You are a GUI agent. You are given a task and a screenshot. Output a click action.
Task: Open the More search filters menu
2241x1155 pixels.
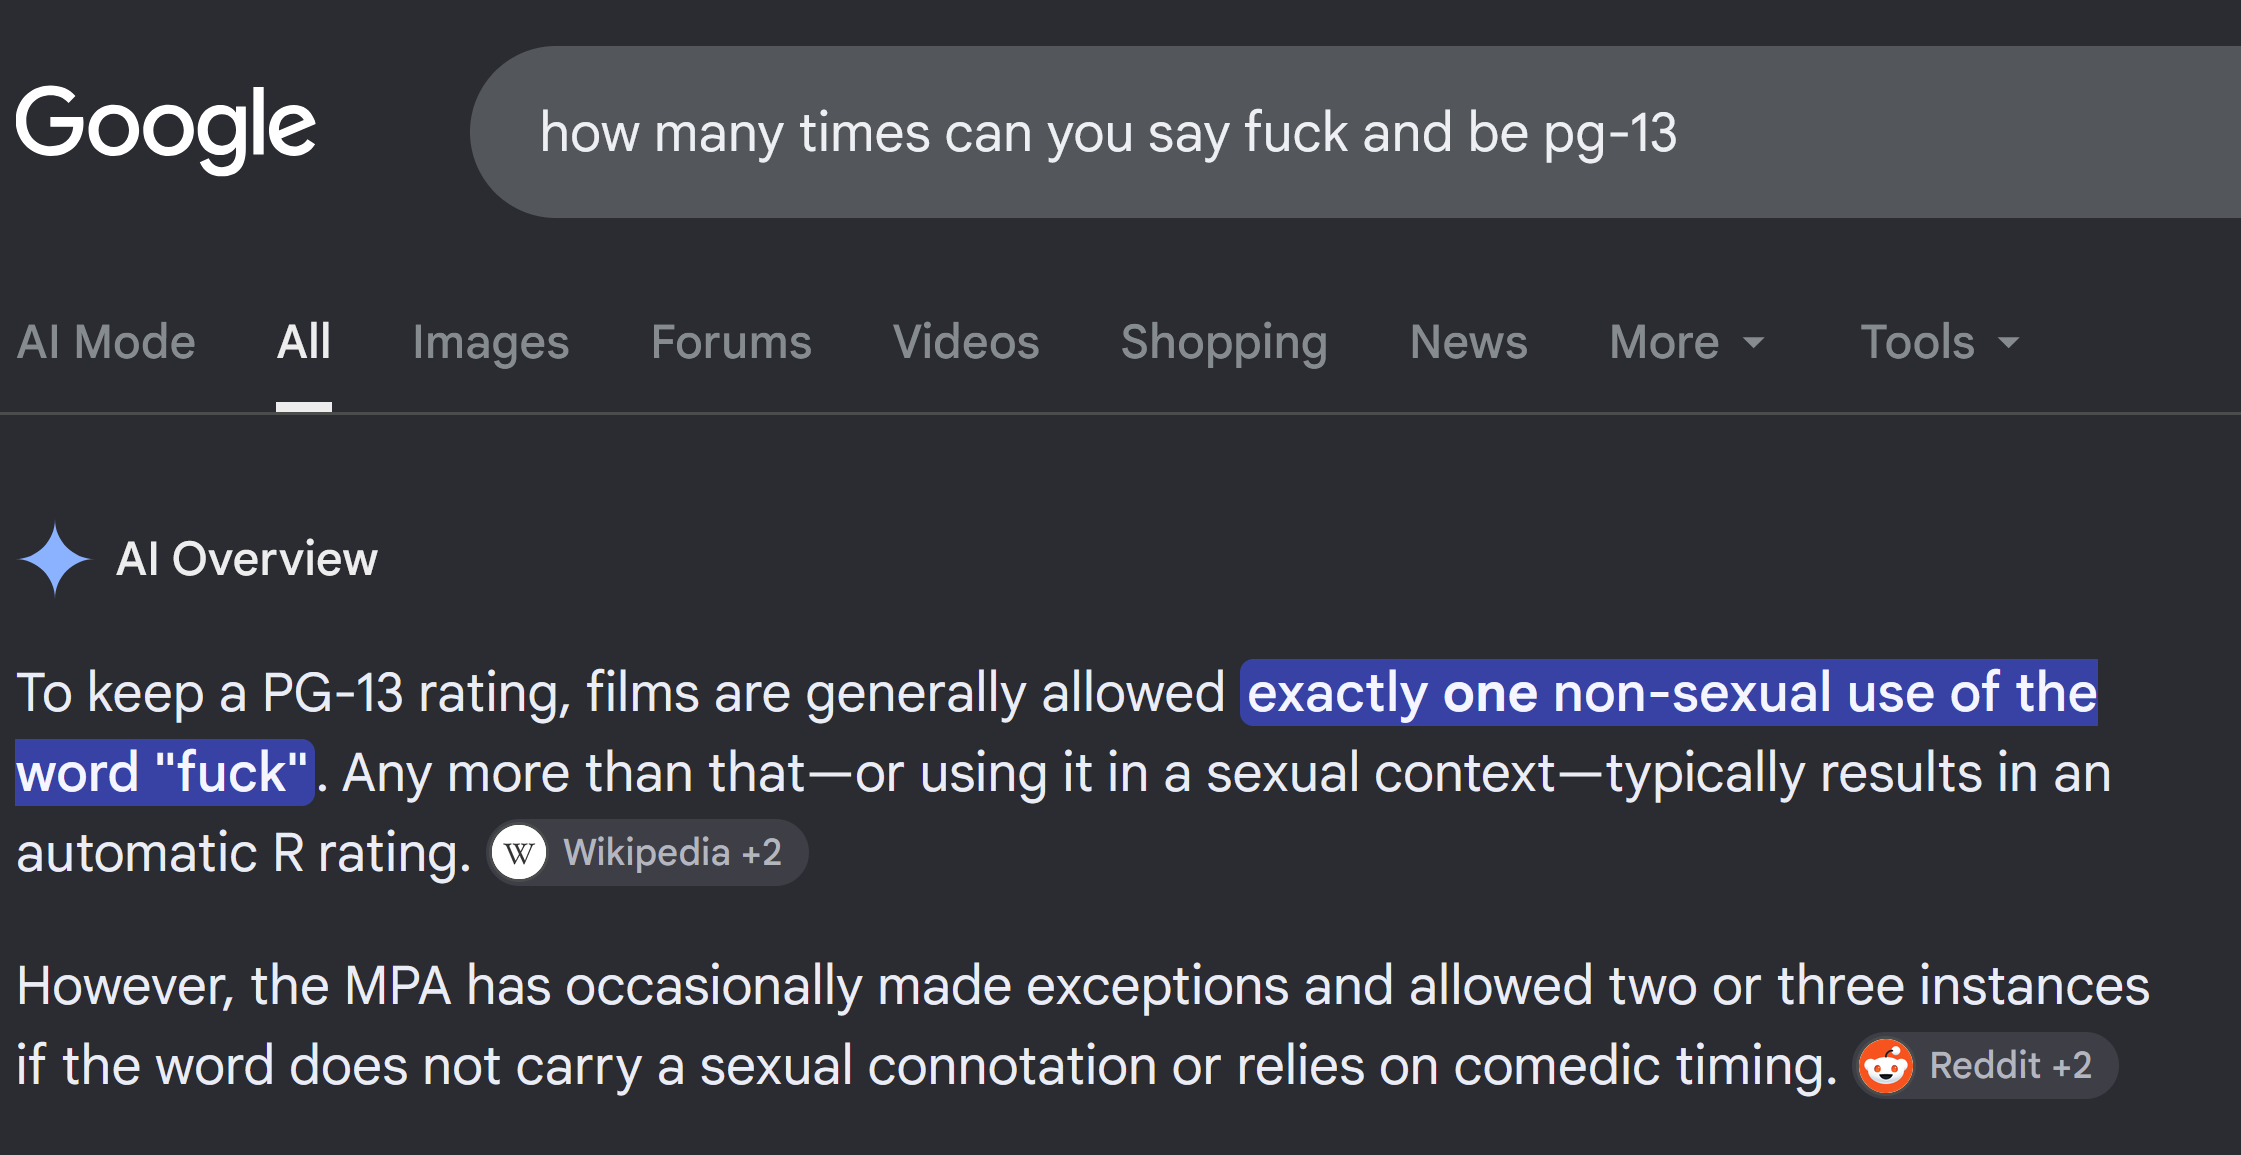[x=1687, y=342]
